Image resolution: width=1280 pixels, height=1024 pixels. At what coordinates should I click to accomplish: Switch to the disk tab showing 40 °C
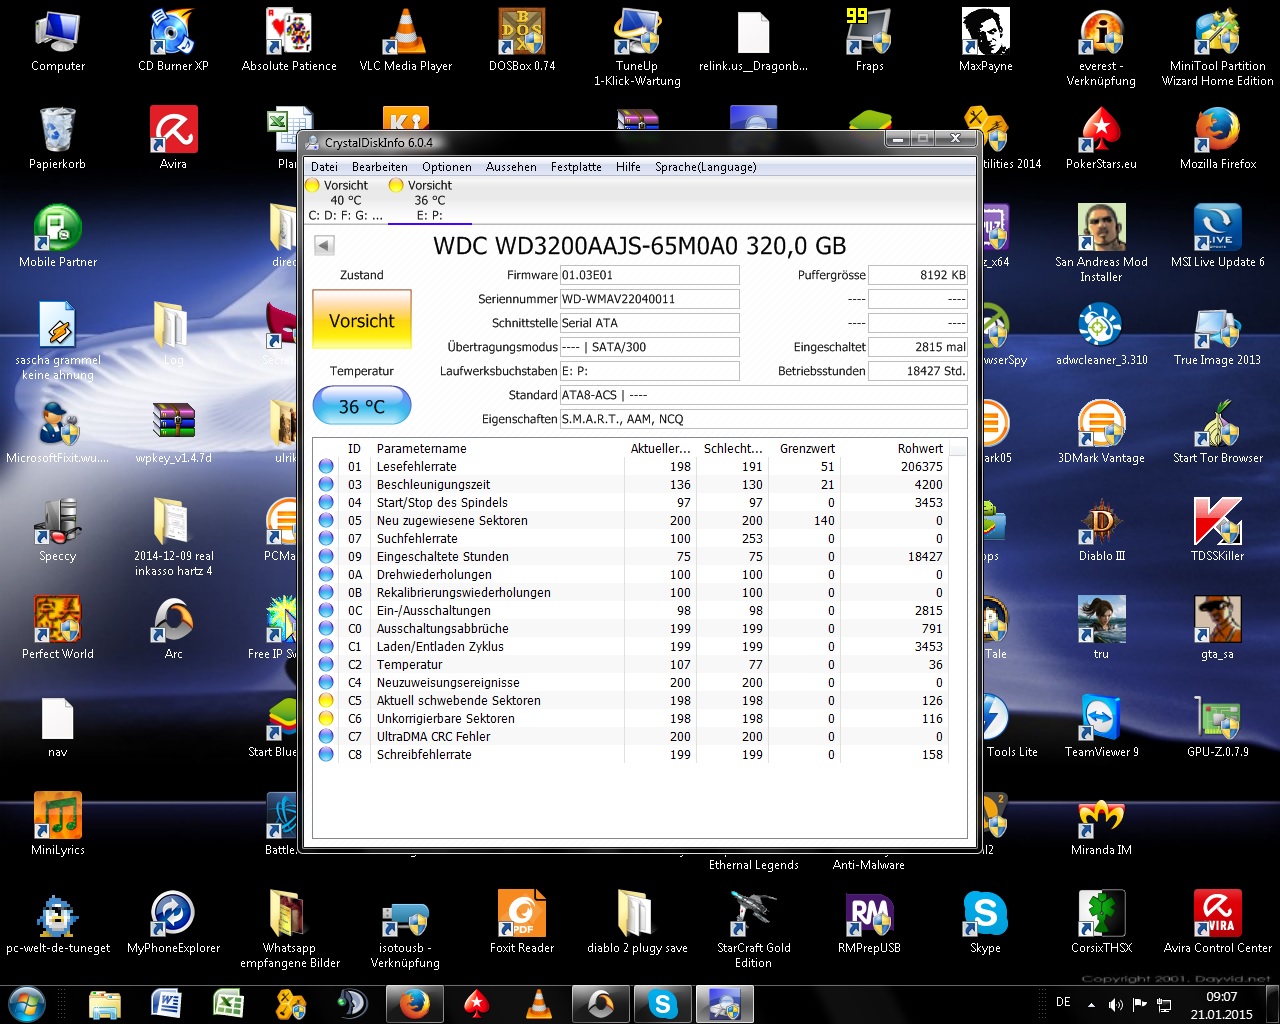(x=345, y=200)
